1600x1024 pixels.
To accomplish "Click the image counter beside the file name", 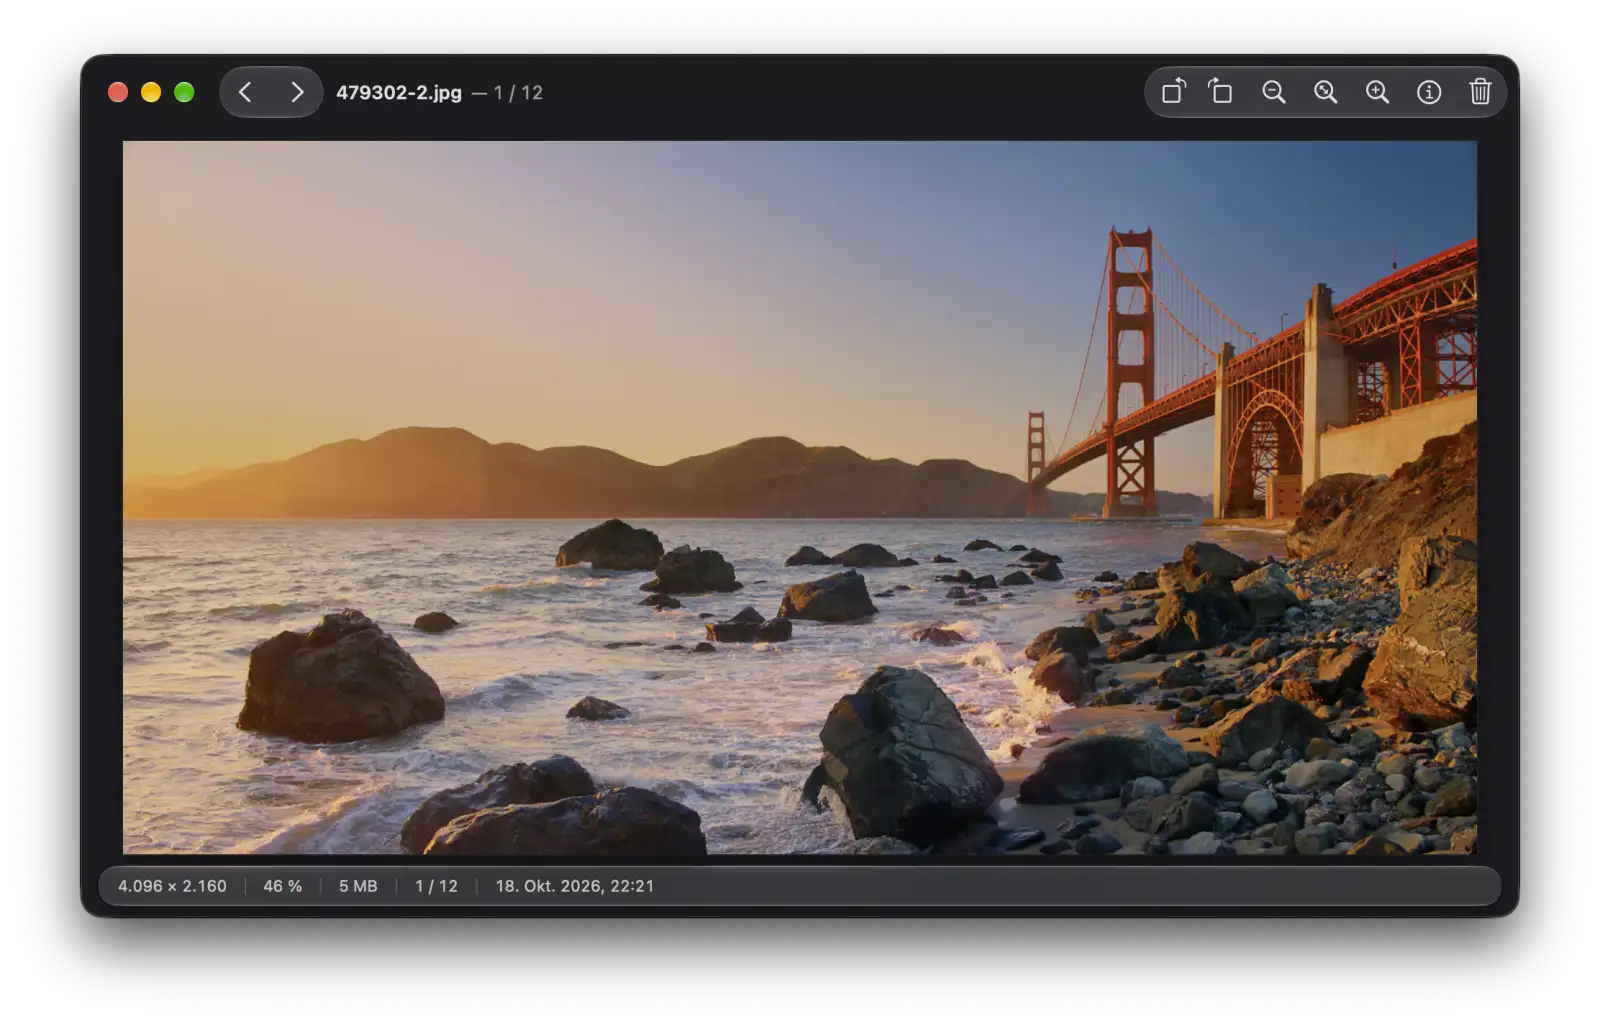I will tap(518, 93).
